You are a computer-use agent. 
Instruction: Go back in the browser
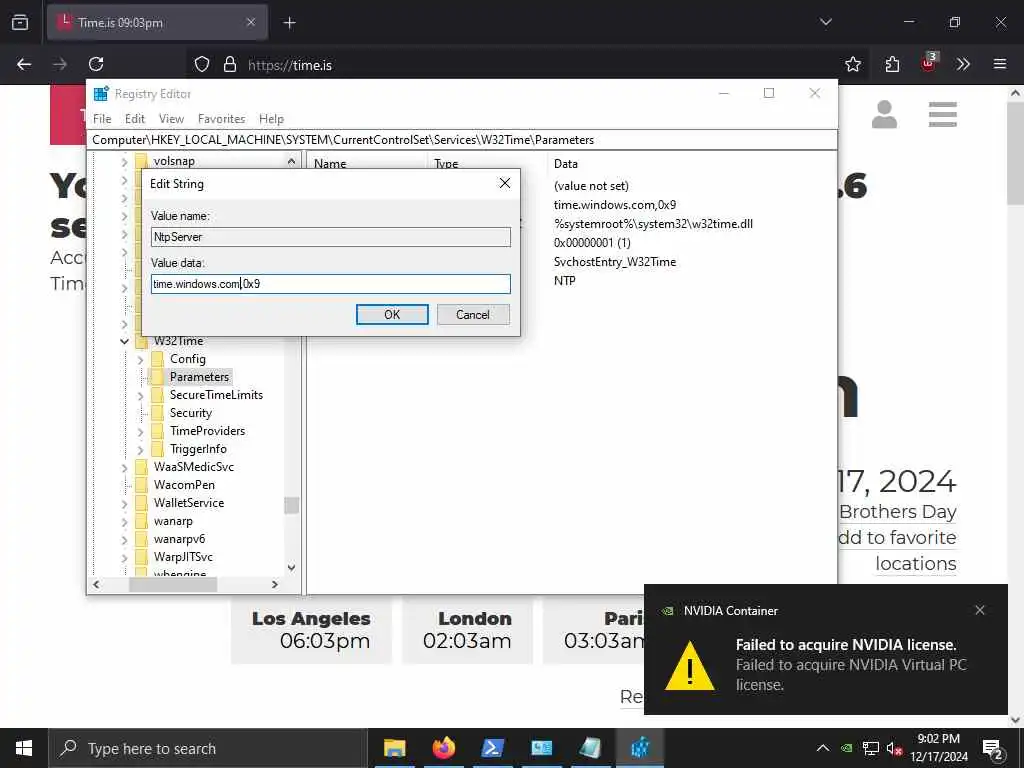24,64
